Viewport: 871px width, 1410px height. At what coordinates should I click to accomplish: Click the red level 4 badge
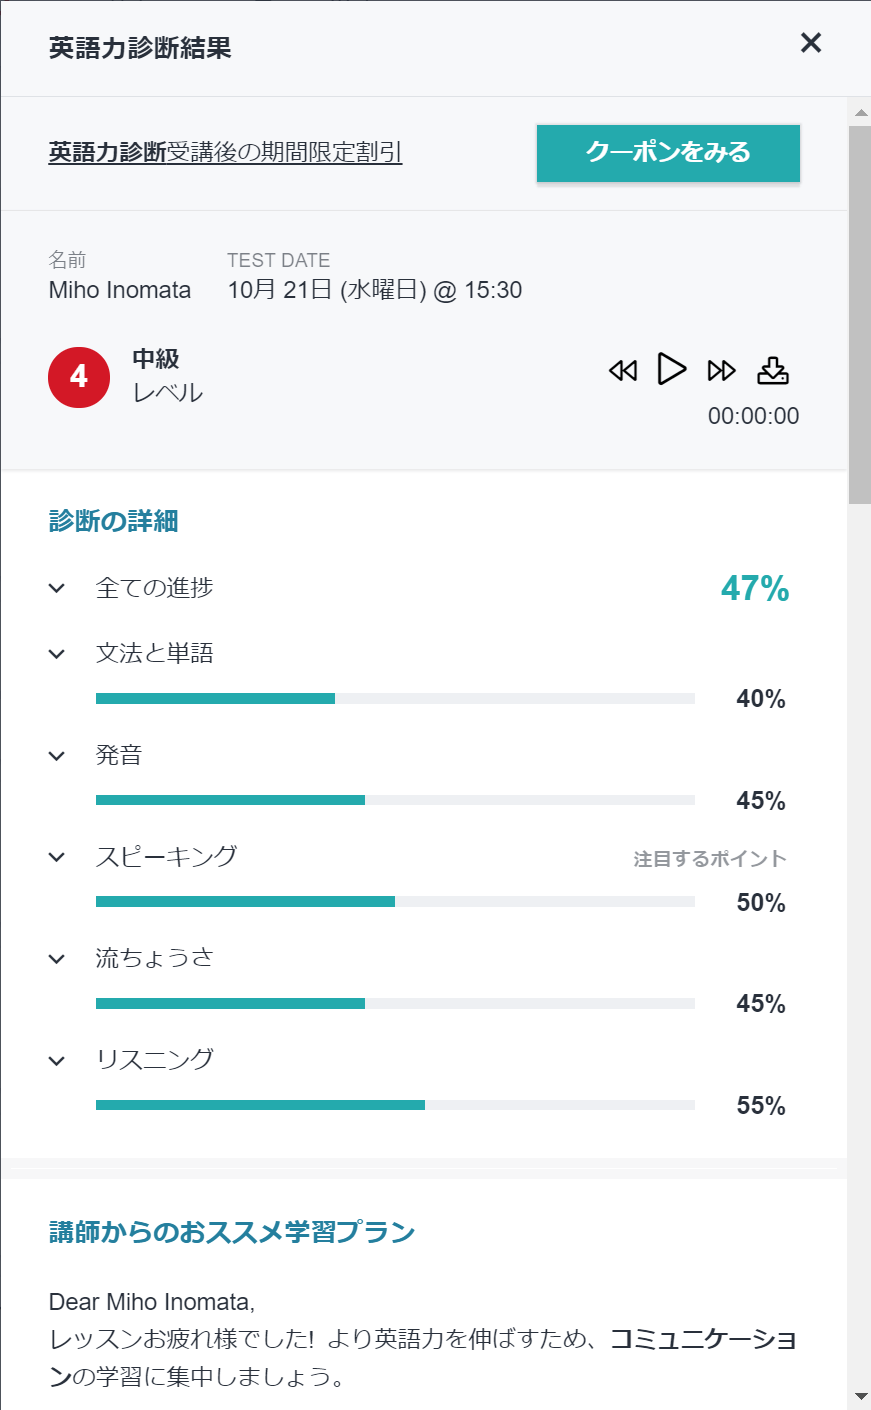(x=79, y=377)
